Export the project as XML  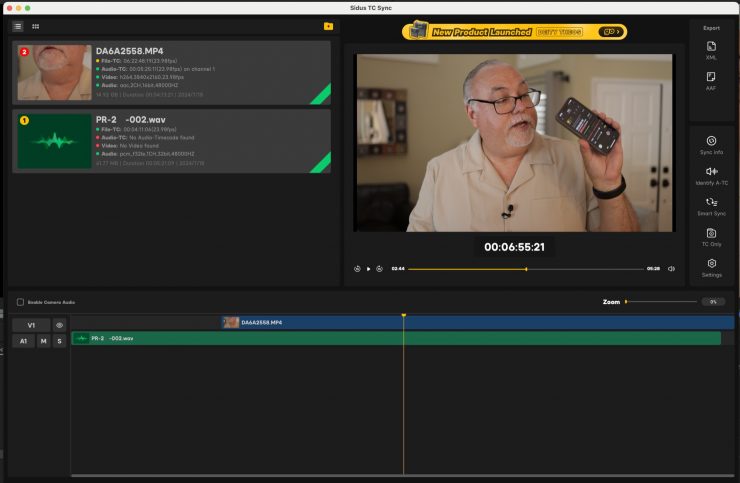pyautogui.click(x=711, y=50)
